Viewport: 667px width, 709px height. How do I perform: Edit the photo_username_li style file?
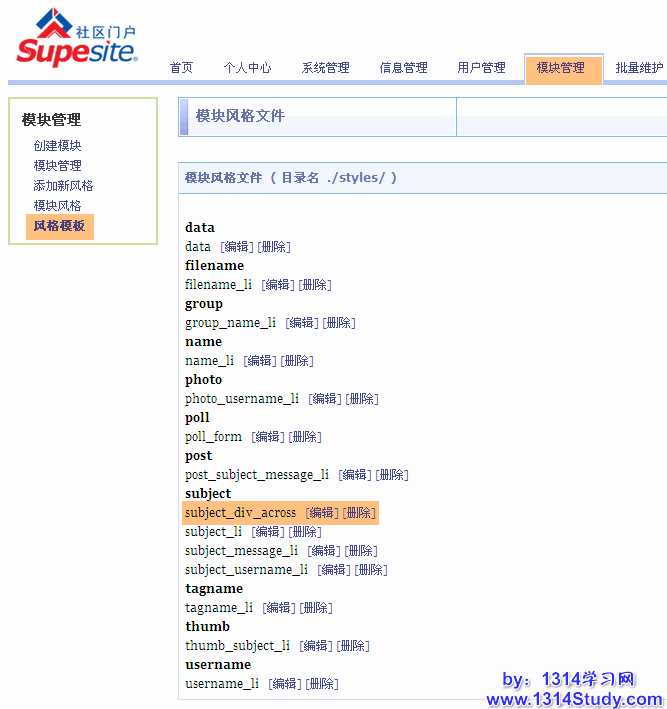tap(325, 399)
